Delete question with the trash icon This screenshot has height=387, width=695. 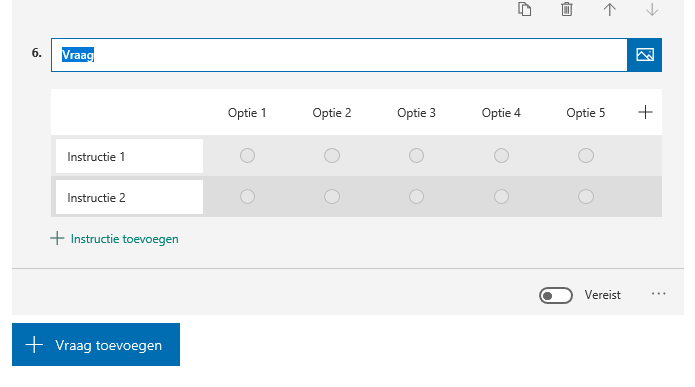[566, 9]
